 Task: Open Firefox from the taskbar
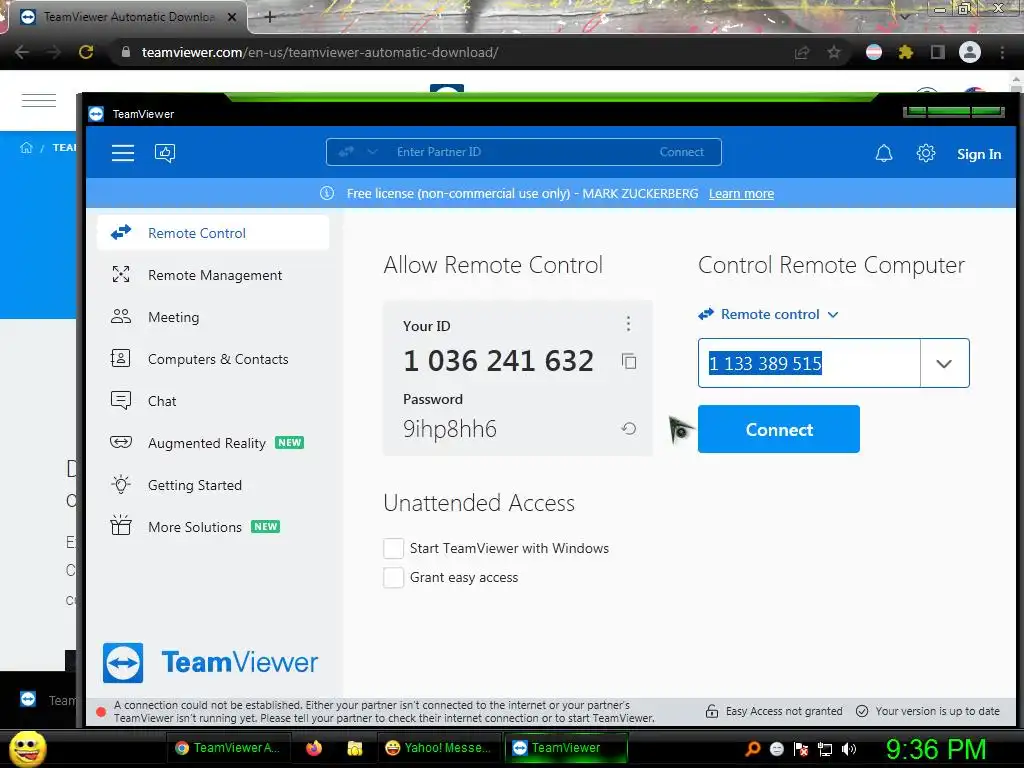pos(314,748)
